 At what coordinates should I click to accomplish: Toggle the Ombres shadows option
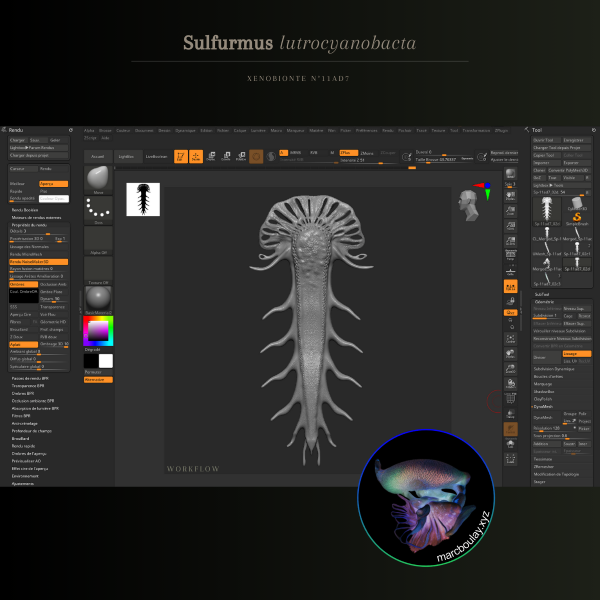pyautogui.click(x=23, y=284)
